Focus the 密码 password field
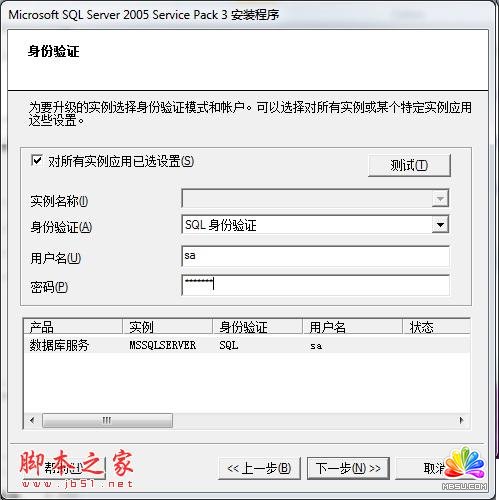The width and height of the screenshot is (499, 500). [x=315, y=285]
